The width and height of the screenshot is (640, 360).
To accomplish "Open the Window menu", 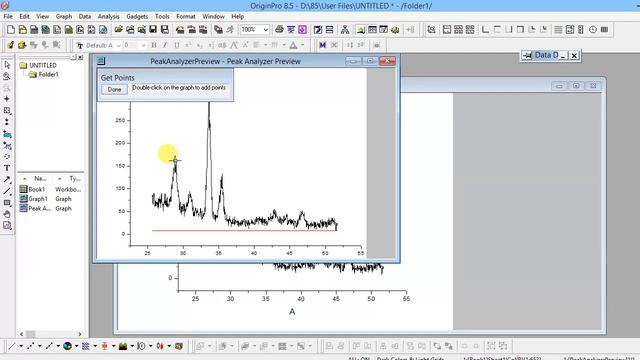I will [x=213, y=16].
